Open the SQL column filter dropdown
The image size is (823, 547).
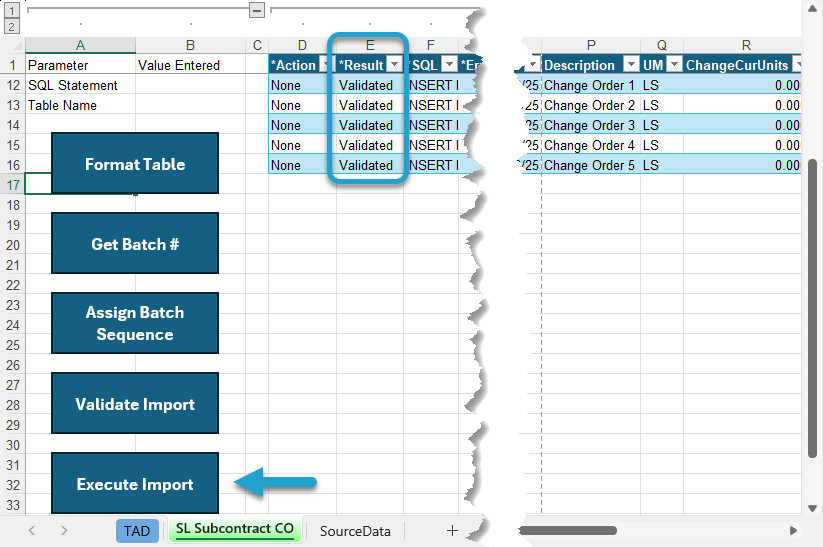tap(449, 65)
